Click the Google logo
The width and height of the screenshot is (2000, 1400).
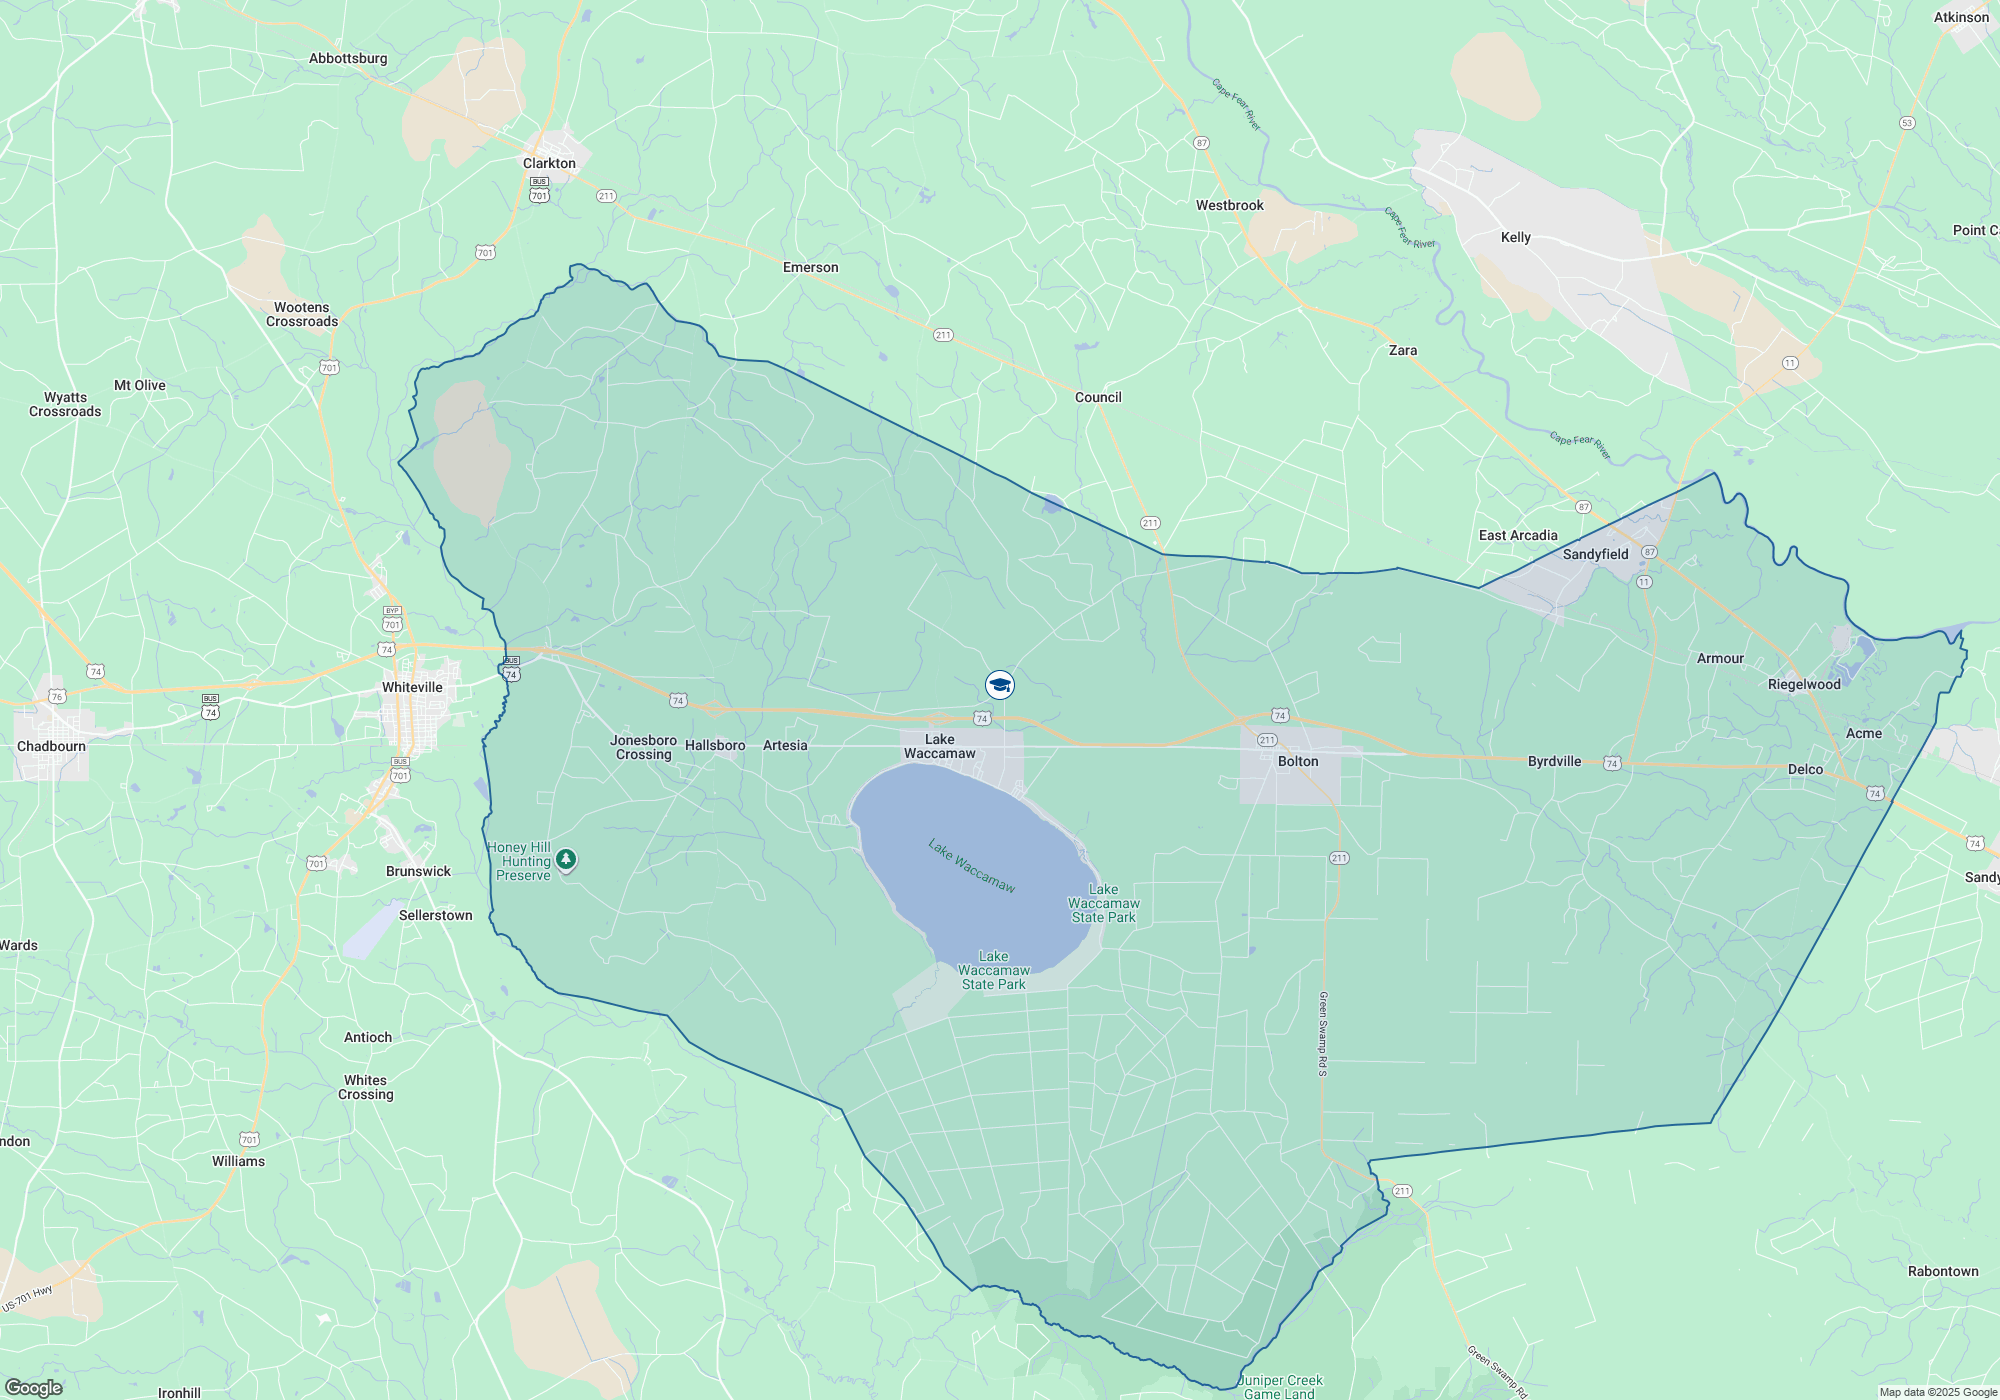(33, 1387)
